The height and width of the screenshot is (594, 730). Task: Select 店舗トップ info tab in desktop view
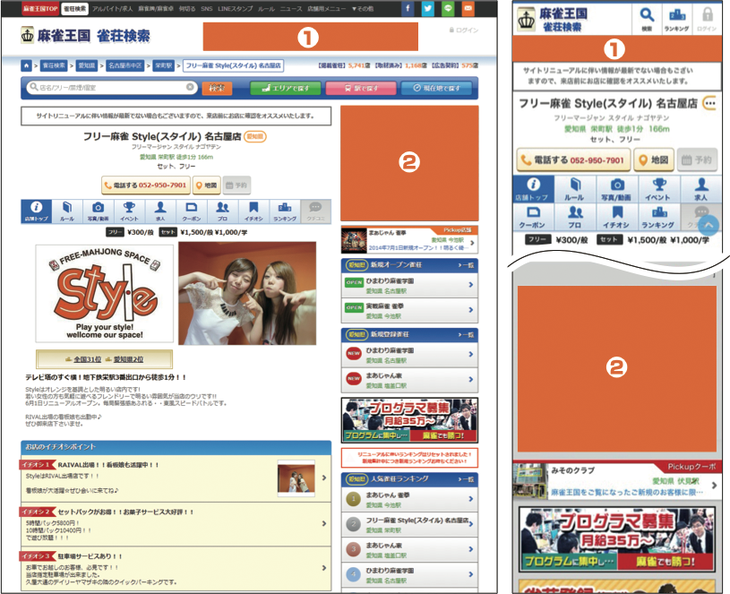[36, 211]
